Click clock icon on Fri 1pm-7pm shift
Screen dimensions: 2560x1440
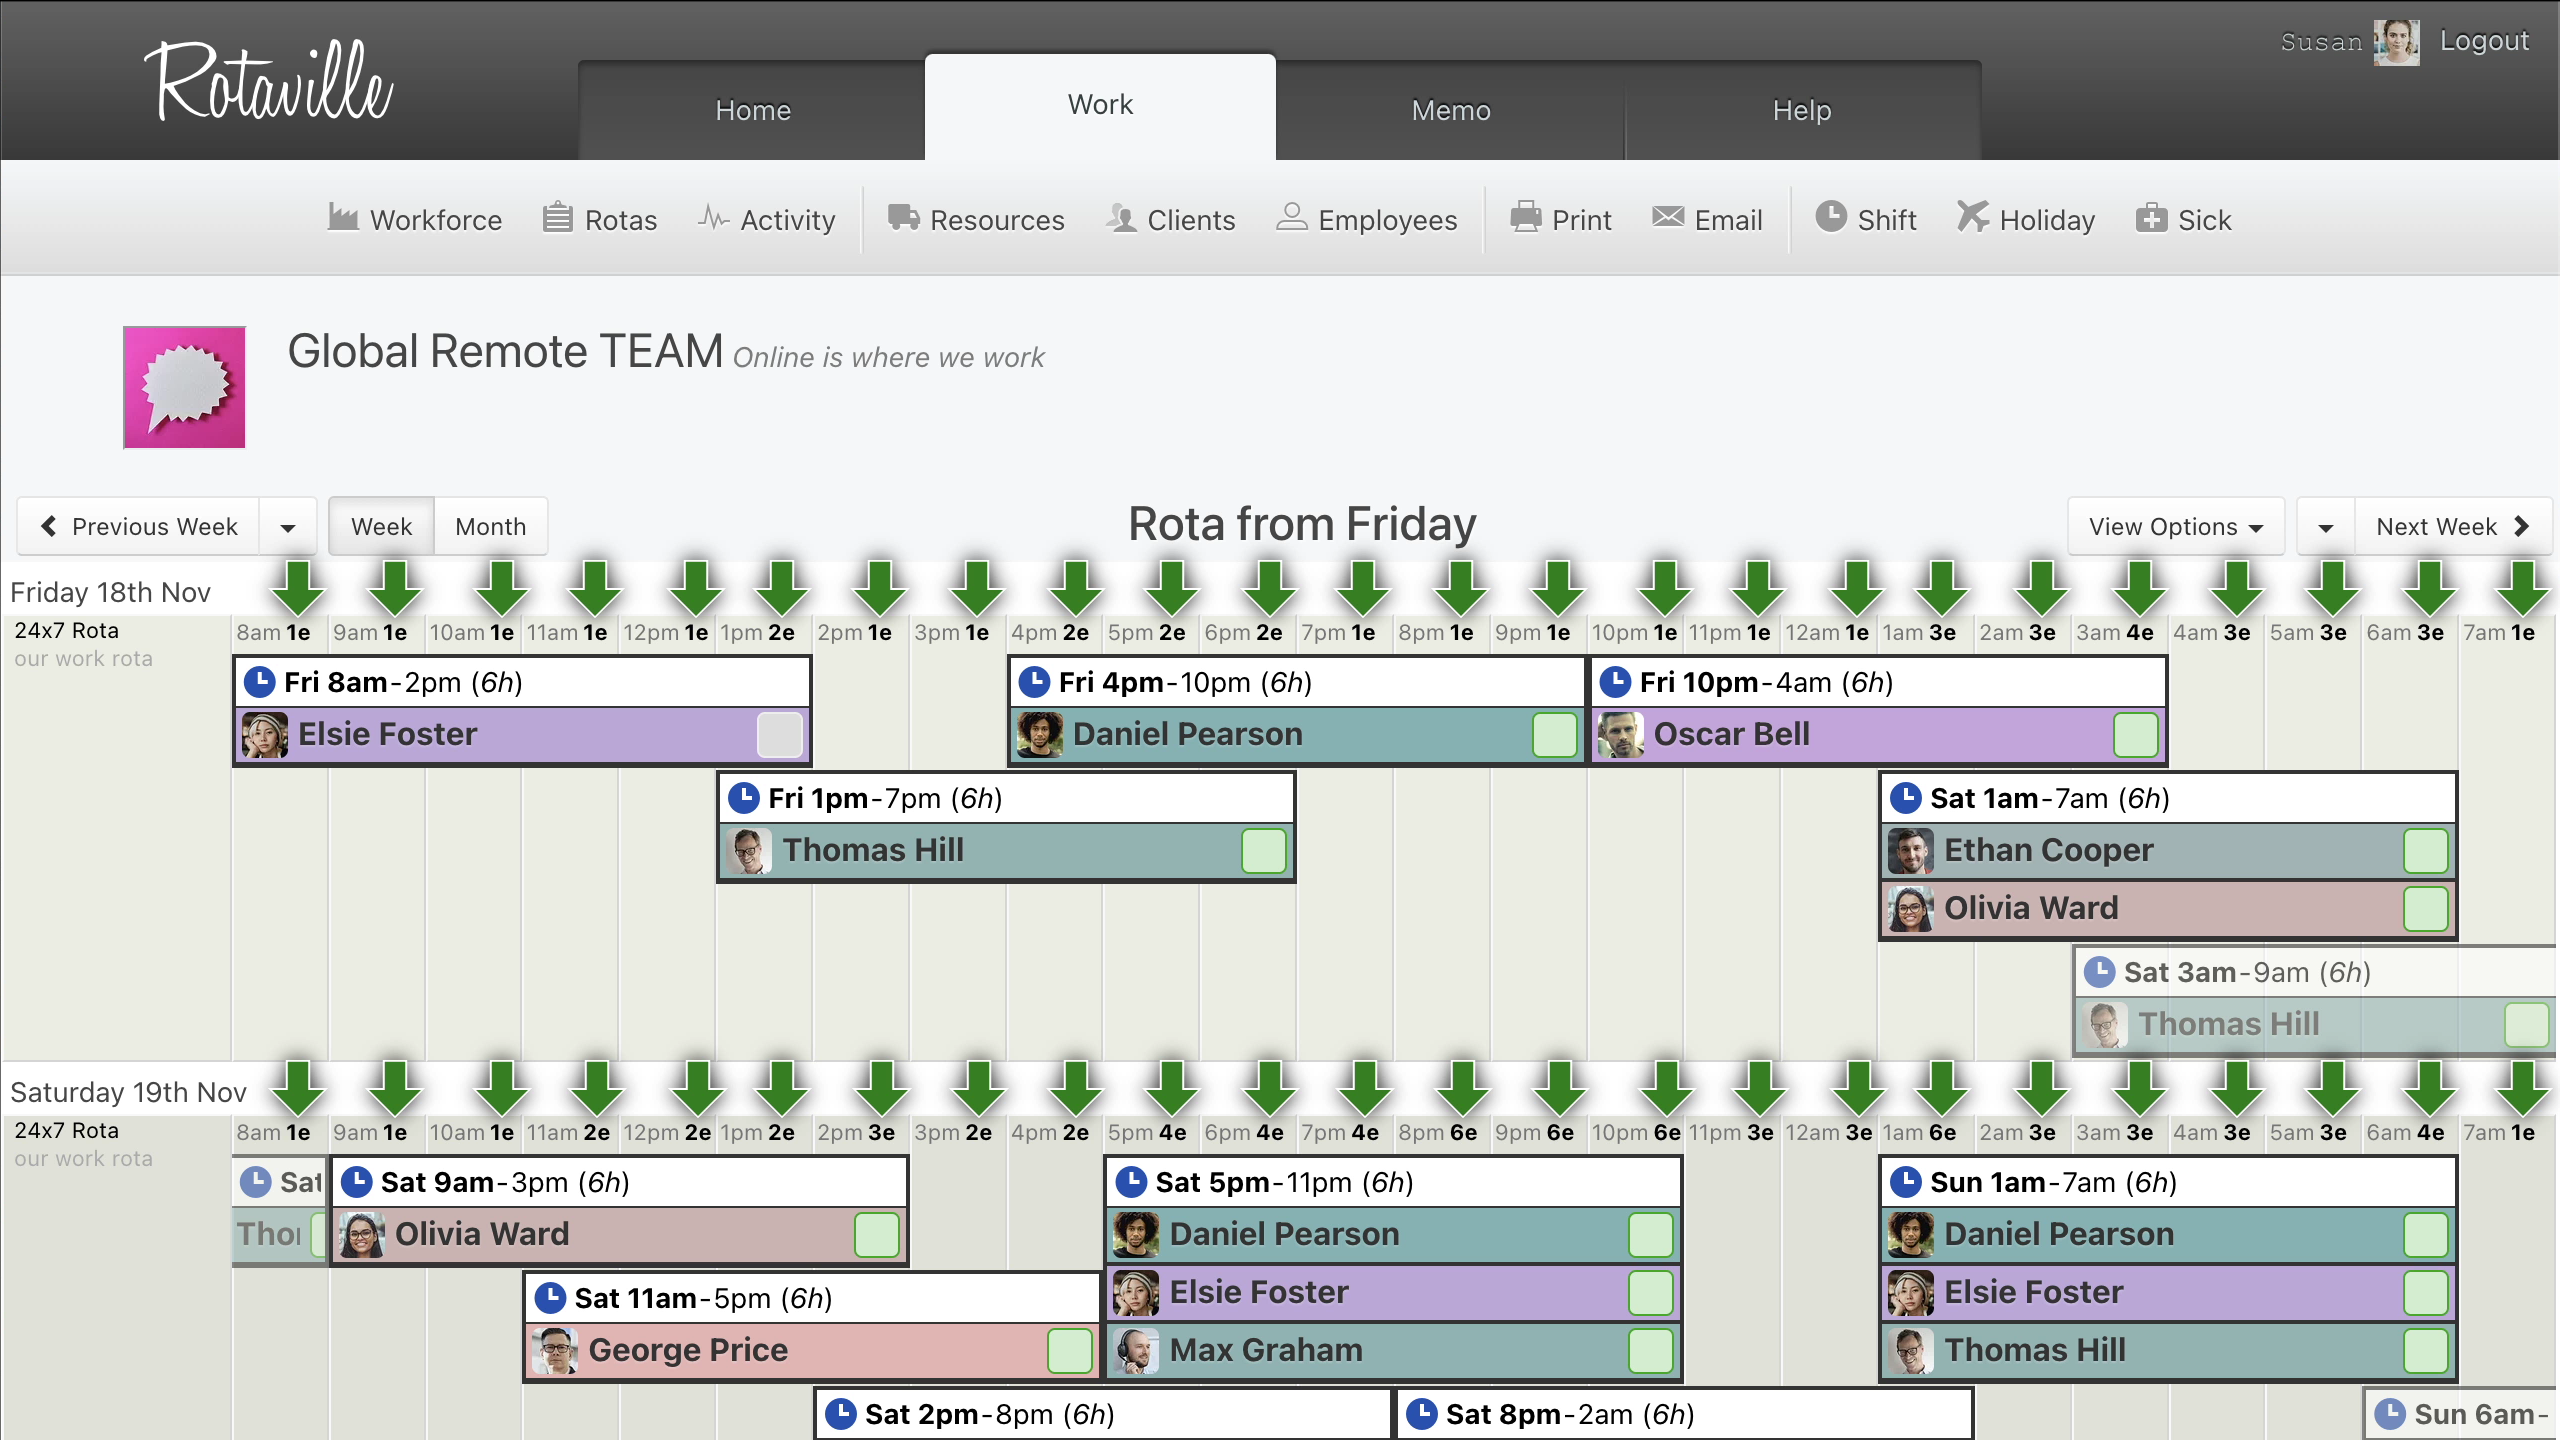click(743, 798)
